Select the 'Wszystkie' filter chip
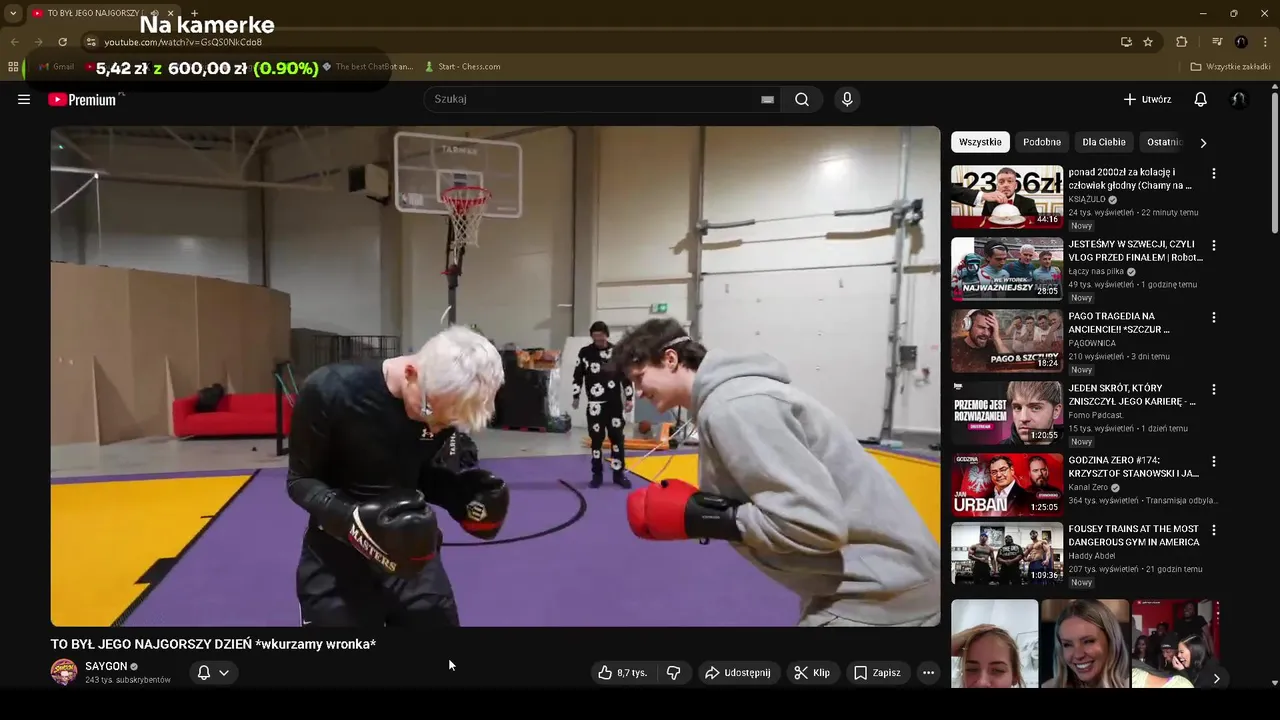Viewport: 1280px width, 720px height. [980, 142]
